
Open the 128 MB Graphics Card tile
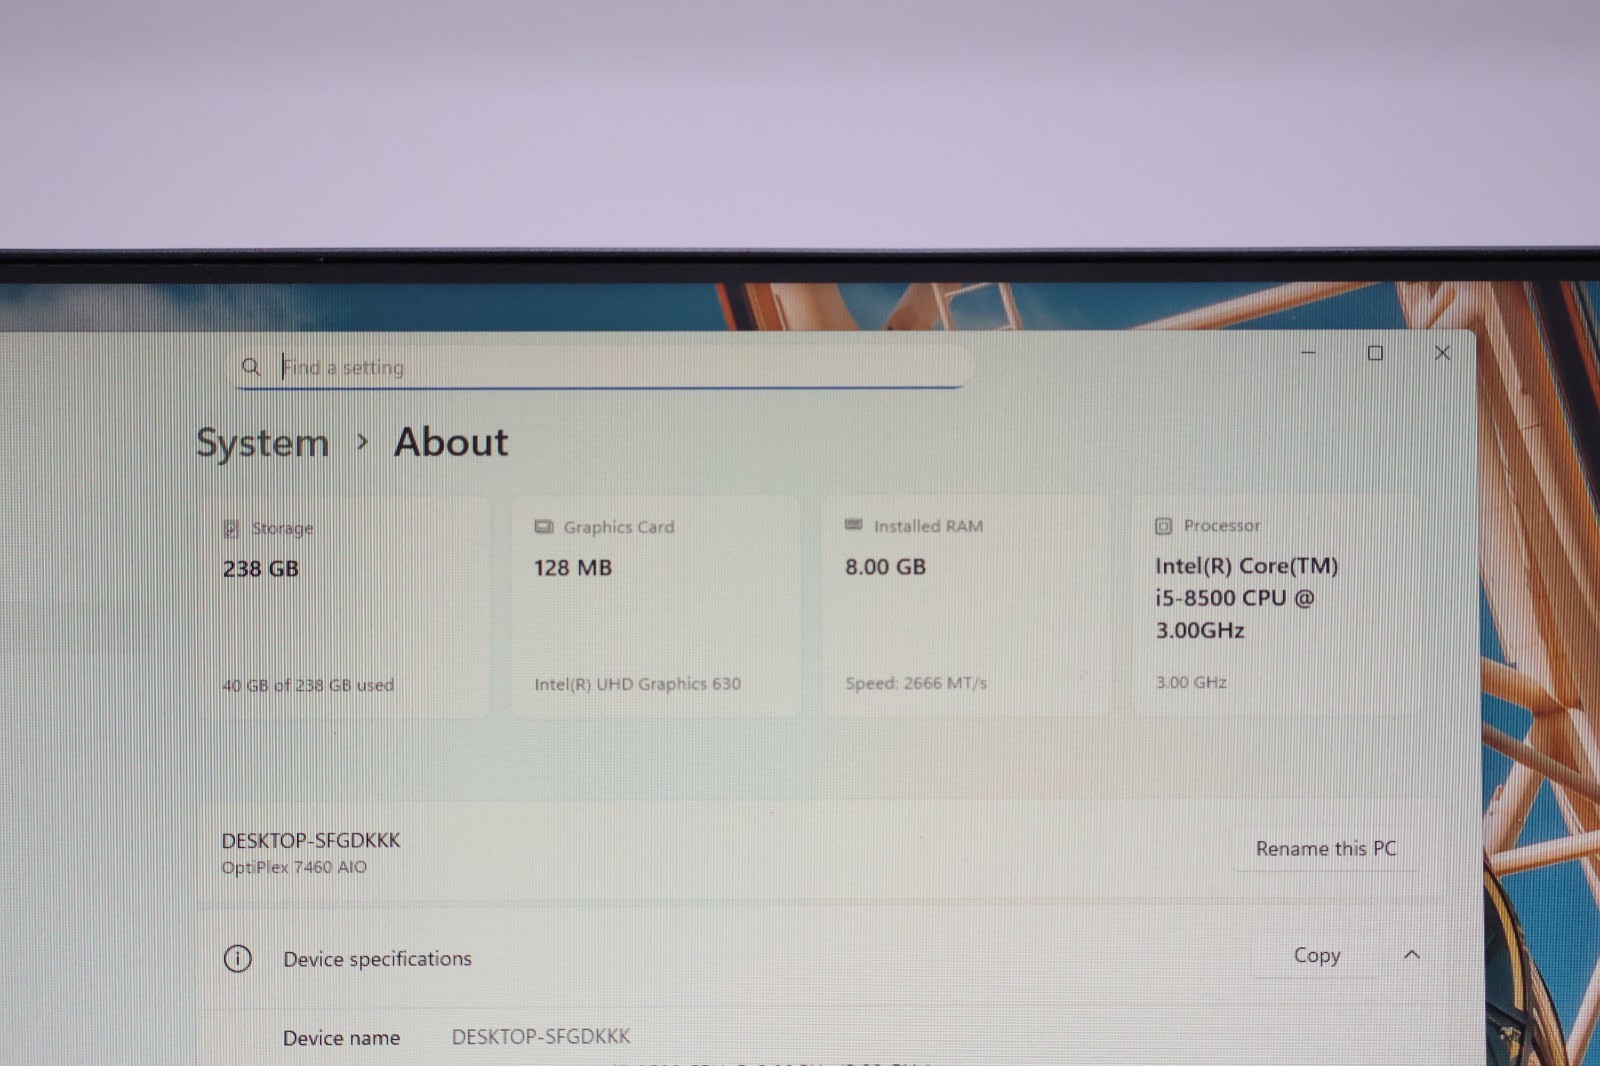pyautogui.click(x=655, y=606)
